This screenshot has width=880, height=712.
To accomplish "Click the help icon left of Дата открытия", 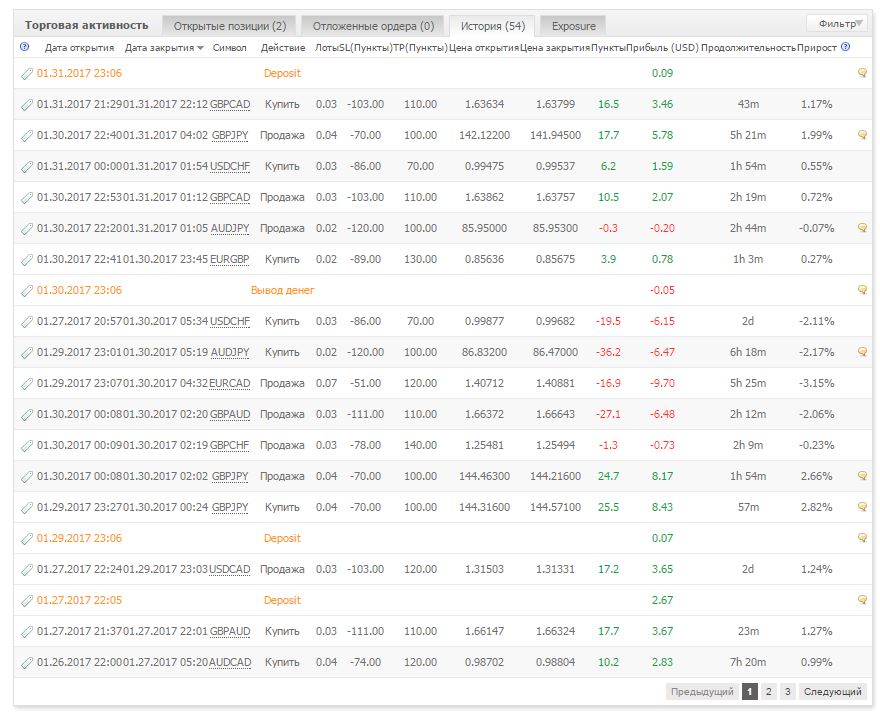I will [x=24, y=47].
